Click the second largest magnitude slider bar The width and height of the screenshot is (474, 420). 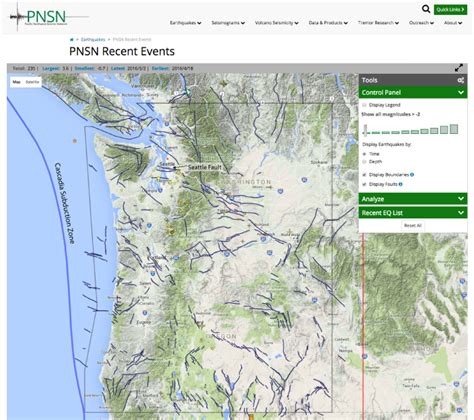coord(444,130)
